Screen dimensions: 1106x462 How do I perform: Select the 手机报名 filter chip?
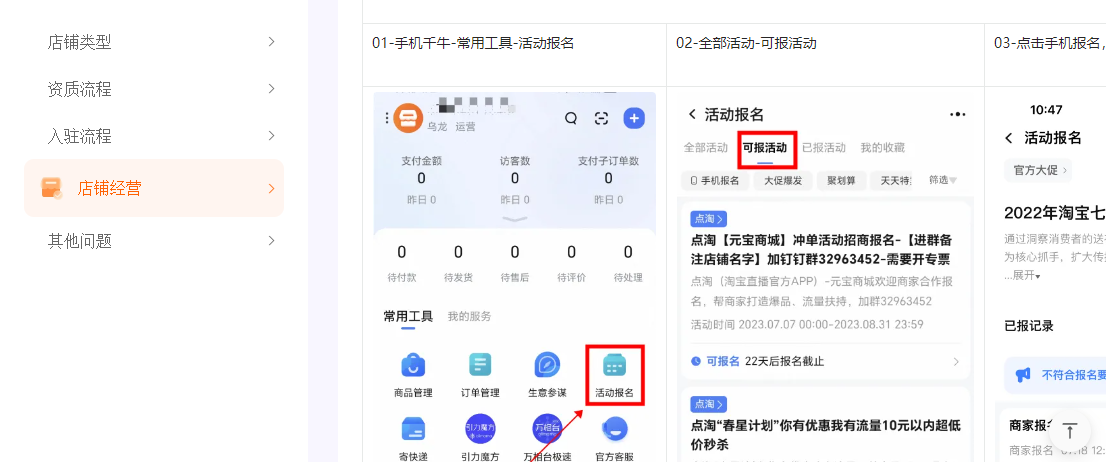(x=715, y=181)
